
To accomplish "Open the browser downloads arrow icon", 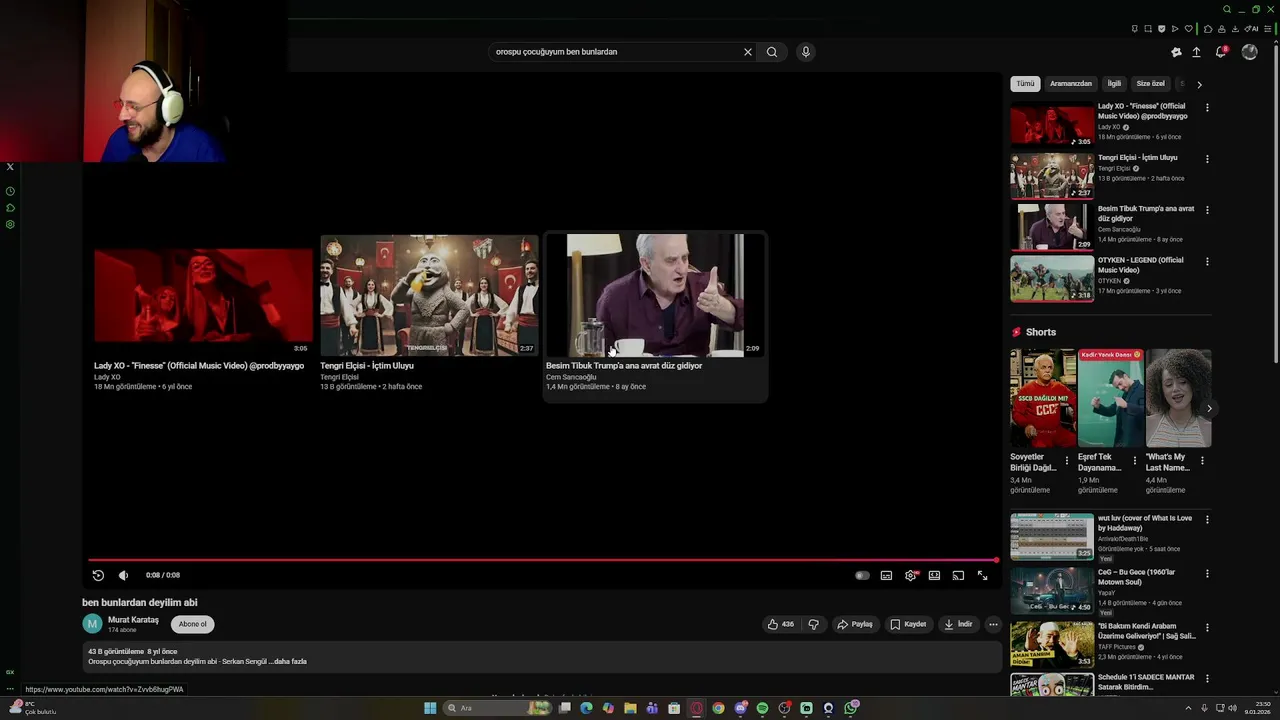I will click(x=1235, y=29).
